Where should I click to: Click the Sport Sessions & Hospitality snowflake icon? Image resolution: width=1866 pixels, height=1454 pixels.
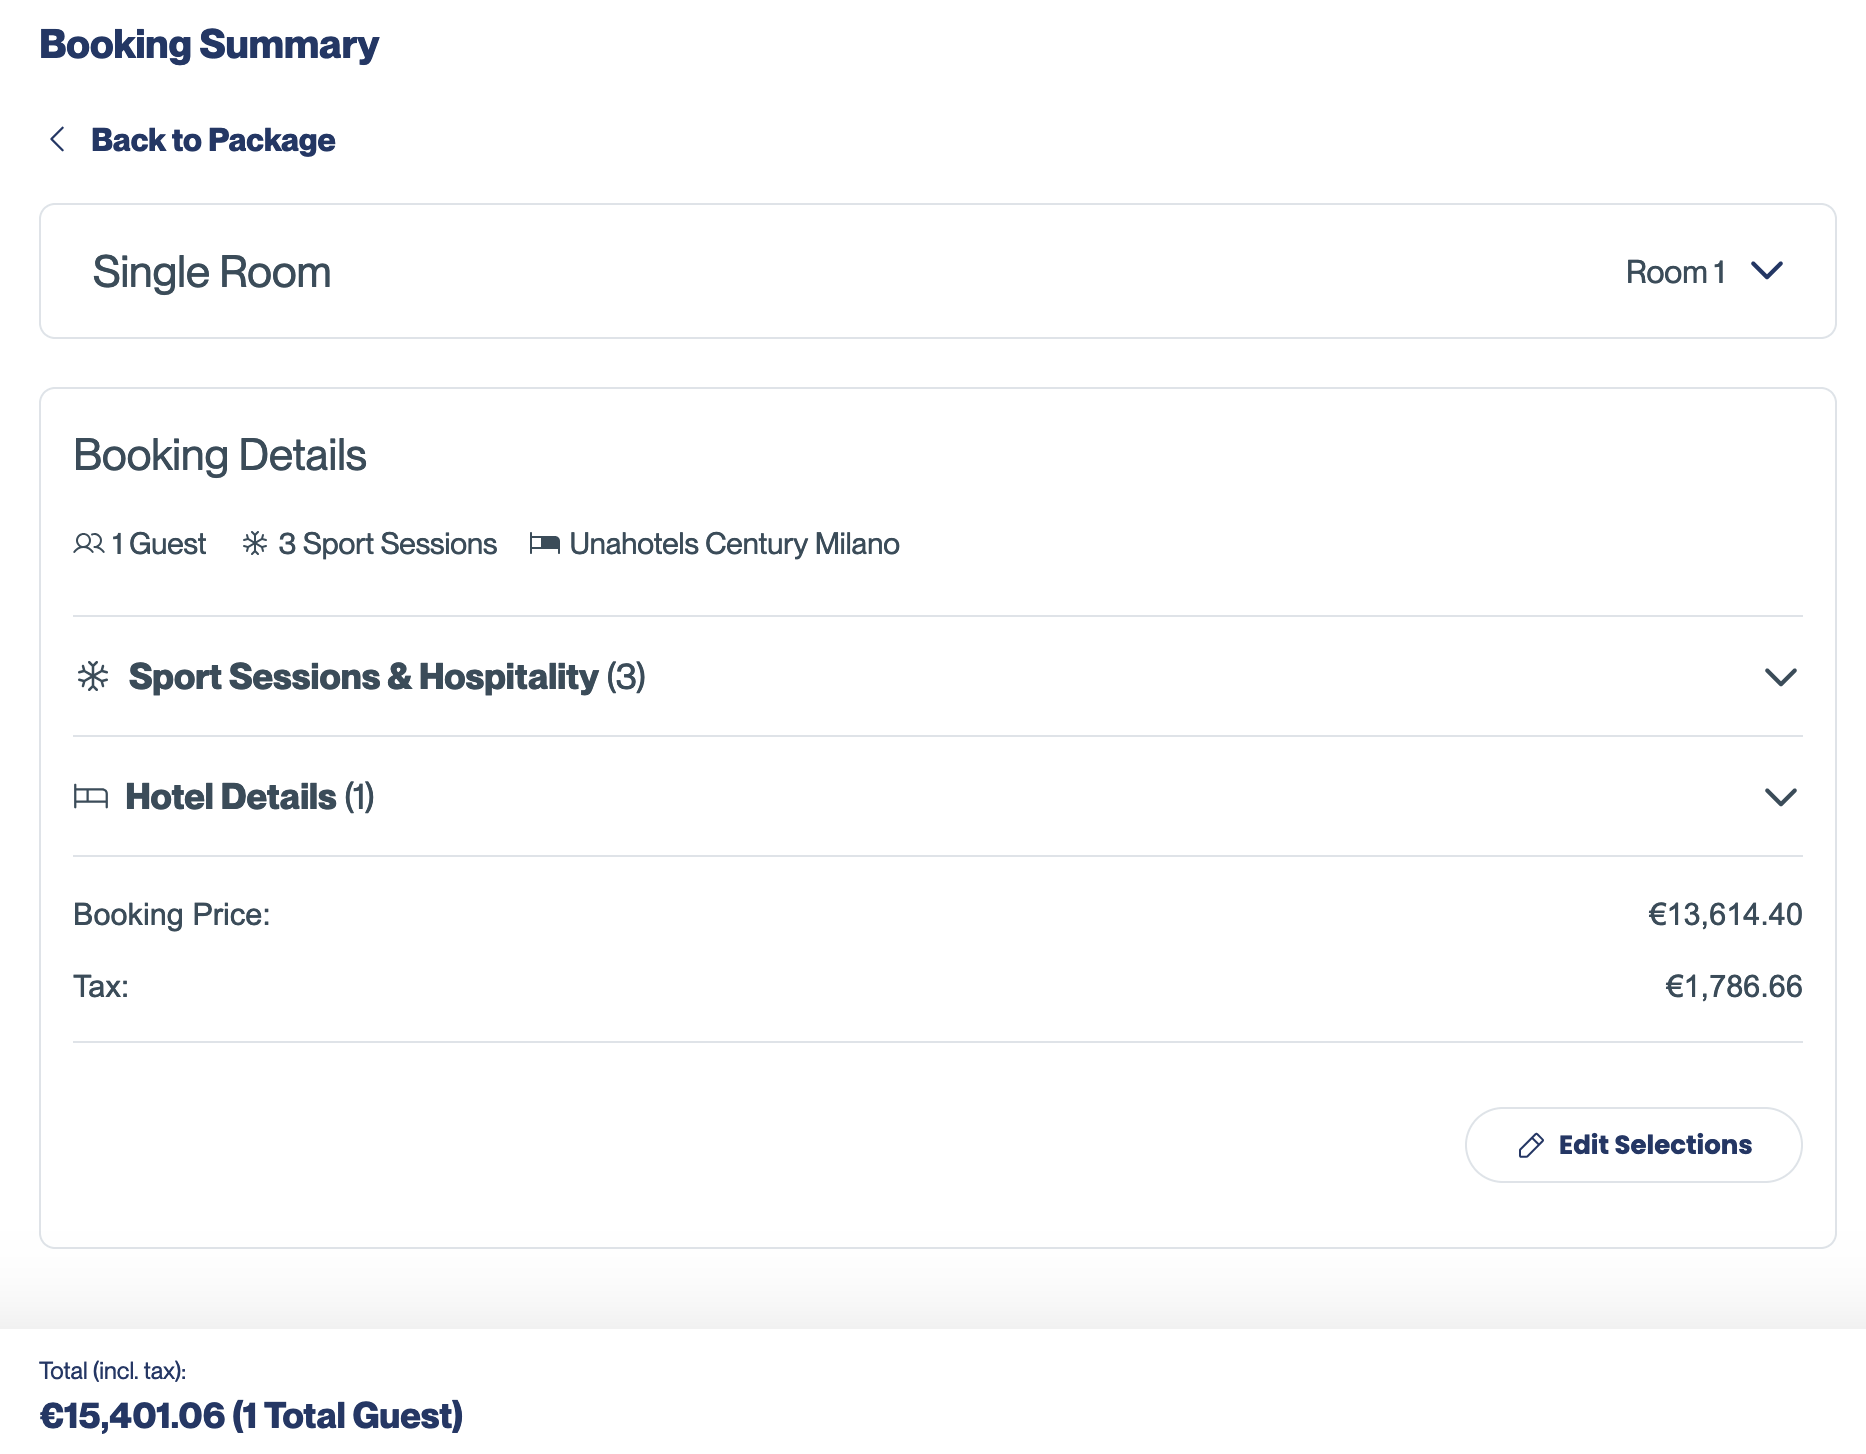[93, 677]
